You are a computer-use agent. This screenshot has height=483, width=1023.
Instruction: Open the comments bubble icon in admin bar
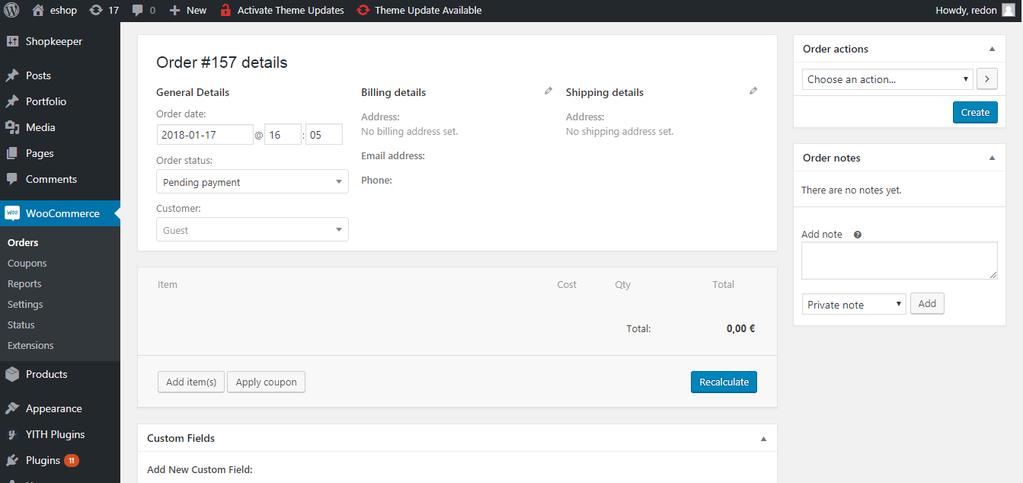click(137, 10)
